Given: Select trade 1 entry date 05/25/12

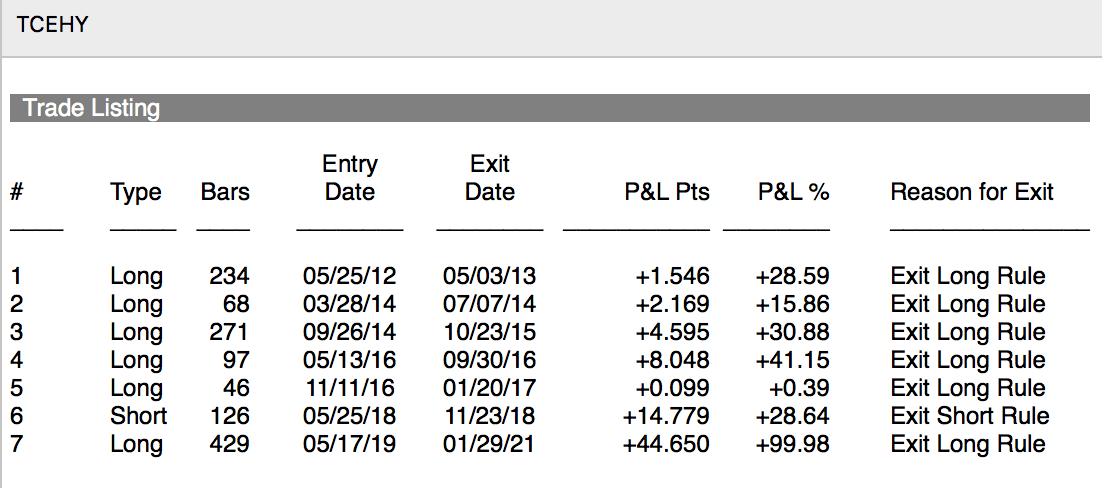Looking at the screenshot, I should coord(349,276).
